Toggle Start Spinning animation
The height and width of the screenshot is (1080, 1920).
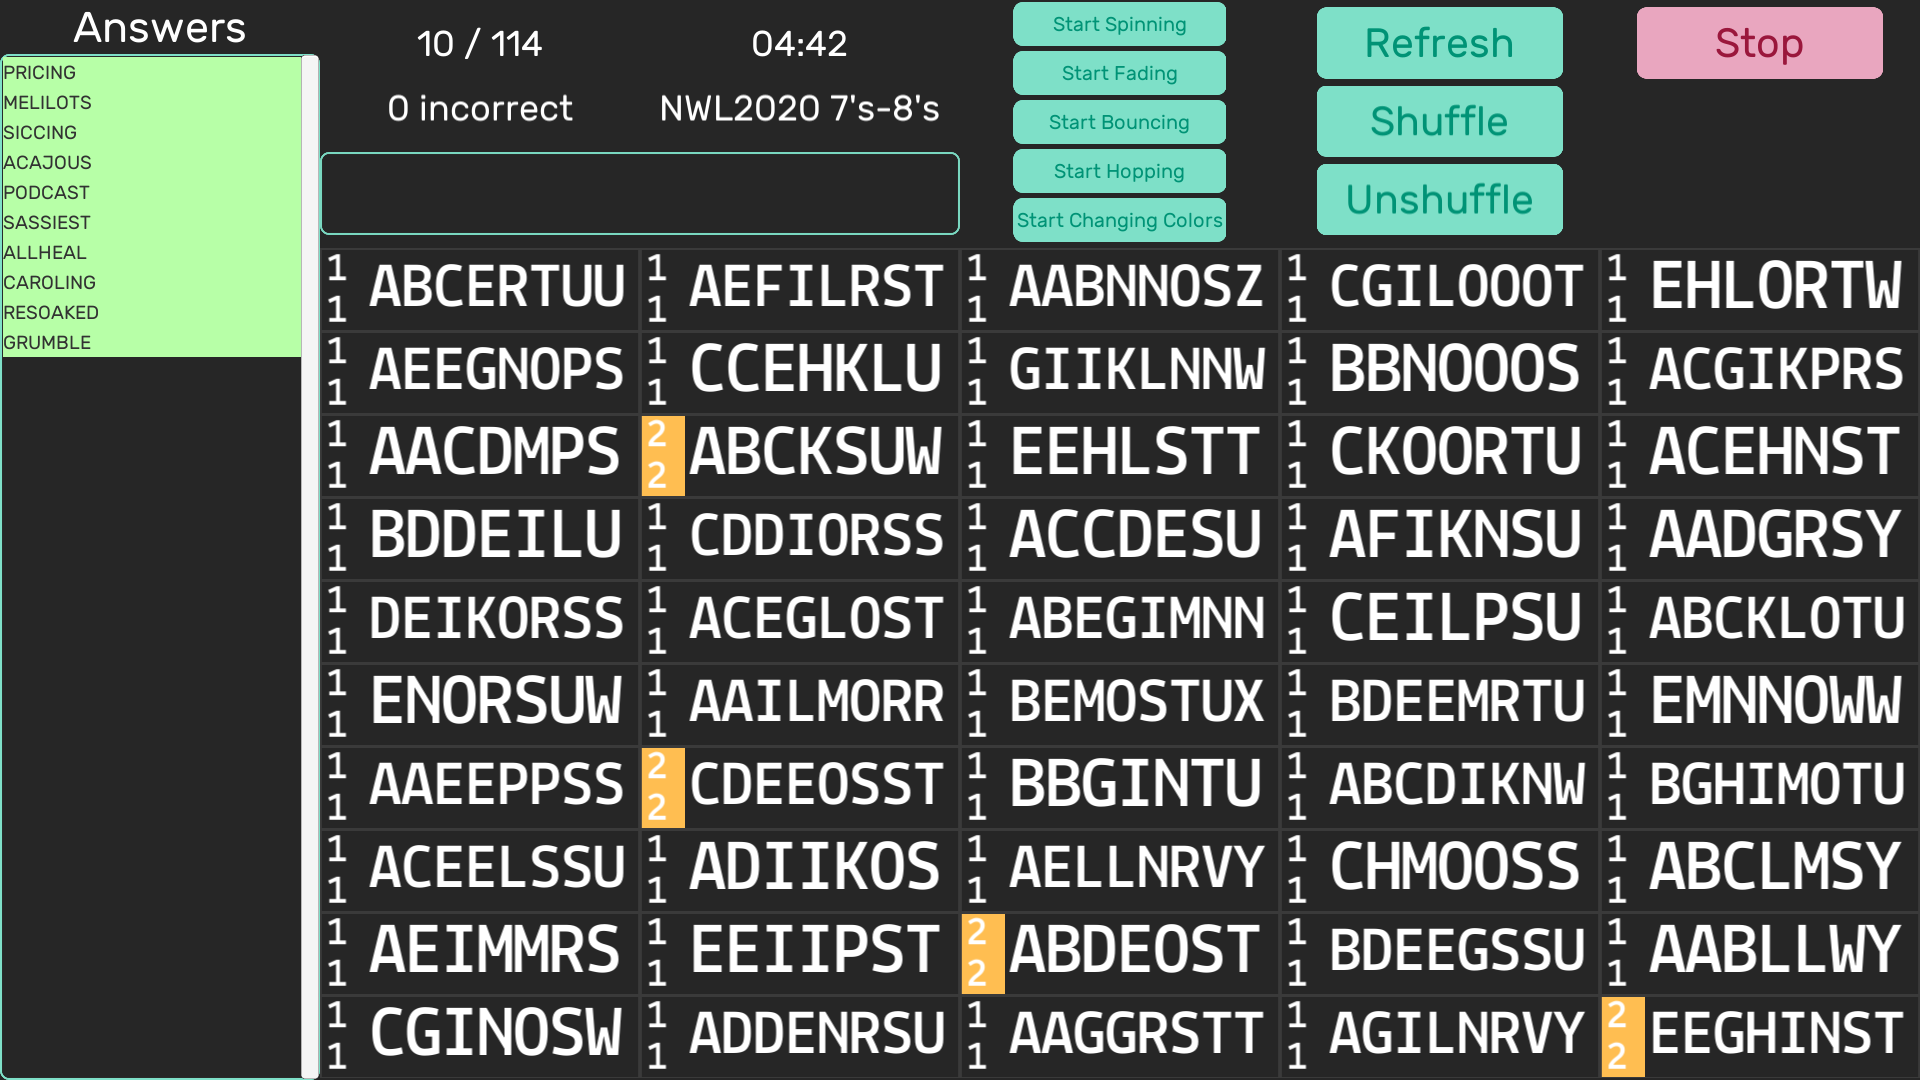[x=1119, y=24]
